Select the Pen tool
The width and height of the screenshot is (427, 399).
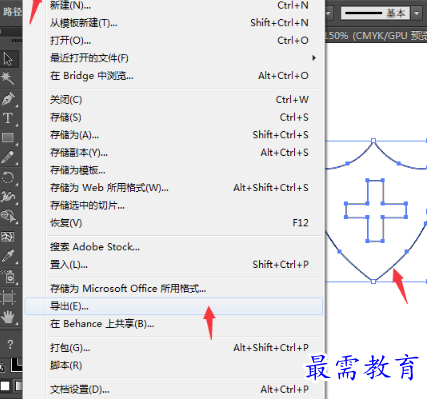[x=8, y=99]
